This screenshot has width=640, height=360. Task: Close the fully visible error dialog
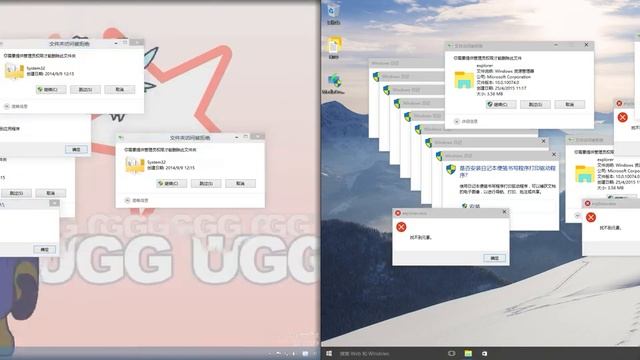coord(504,212)
